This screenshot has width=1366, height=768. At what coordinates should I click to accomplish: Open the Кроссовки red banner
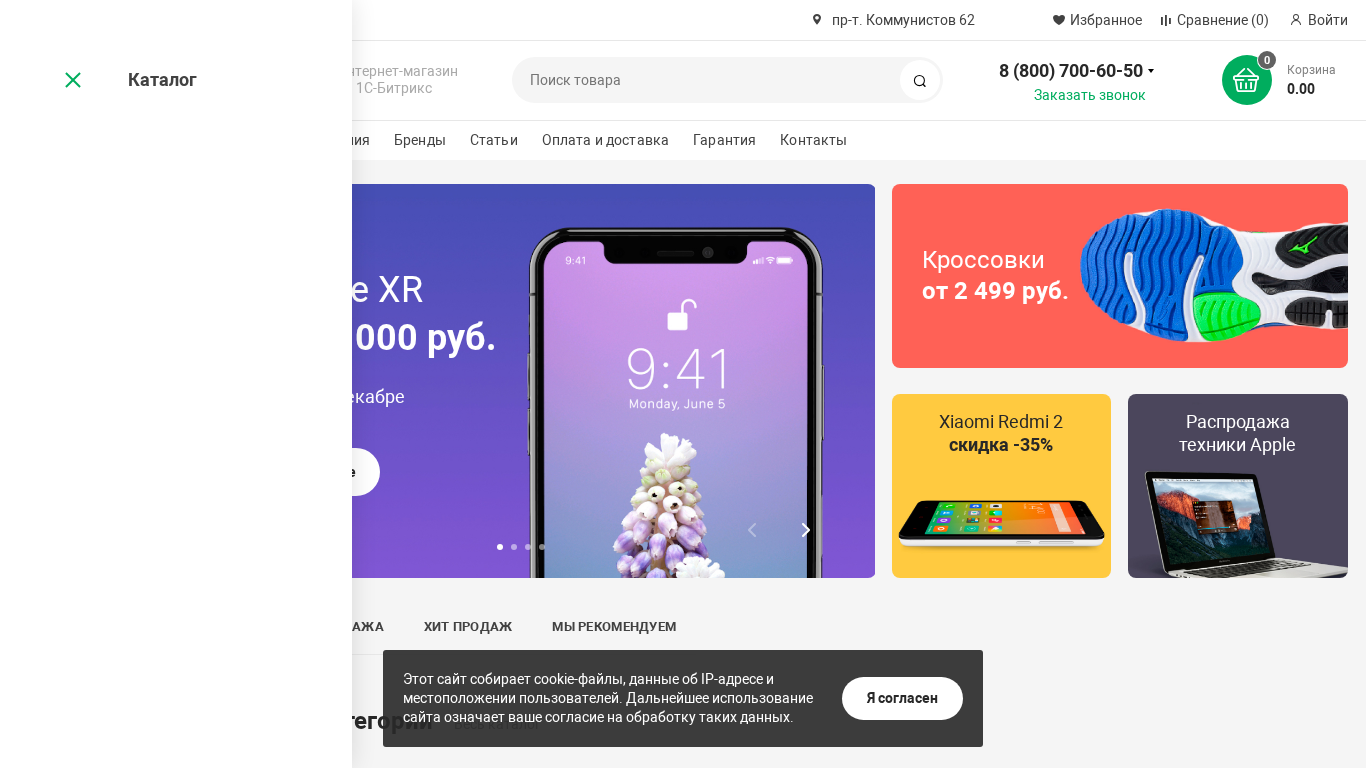coord(1120,276)
